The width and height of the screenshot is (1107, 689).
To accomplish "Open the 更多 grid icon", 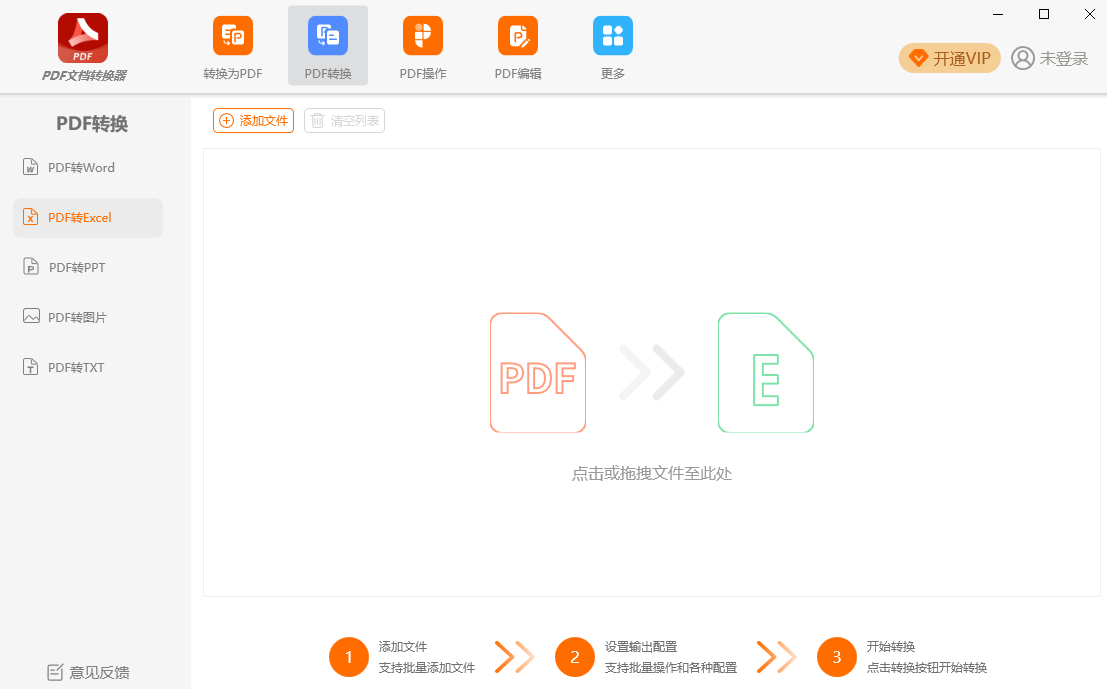I will 613,36.
